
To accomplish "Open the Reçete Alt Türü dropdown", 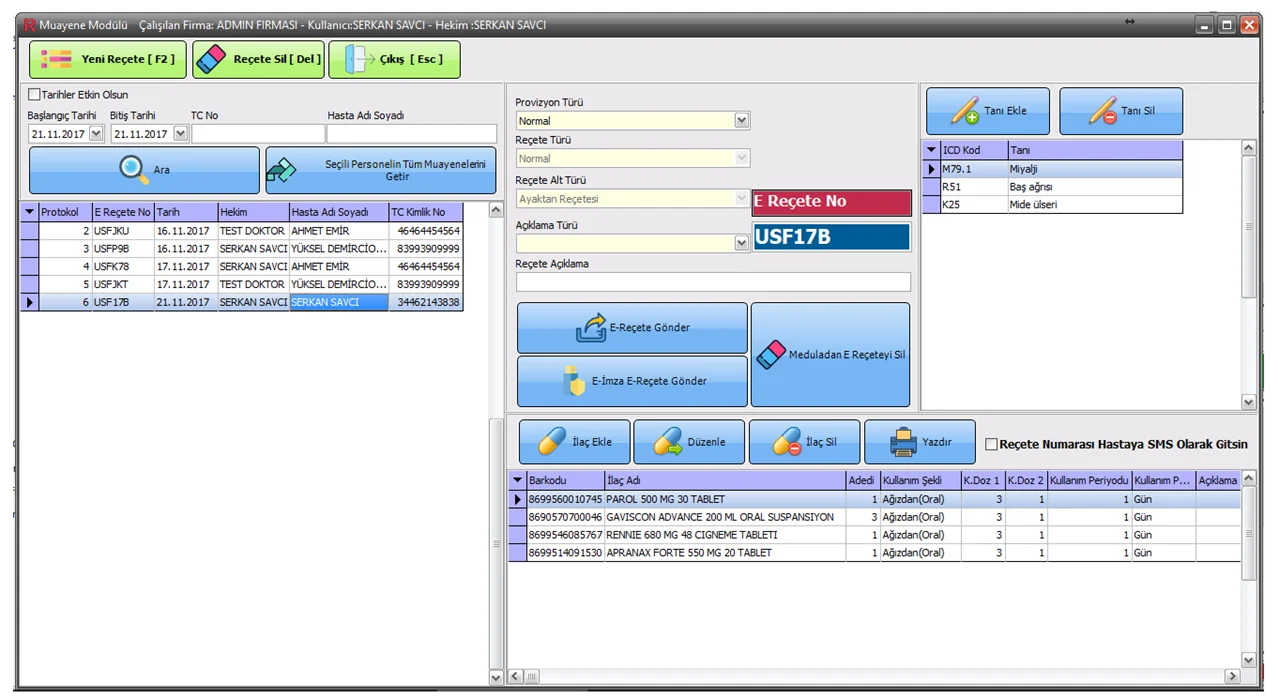I will click(741, 198).
